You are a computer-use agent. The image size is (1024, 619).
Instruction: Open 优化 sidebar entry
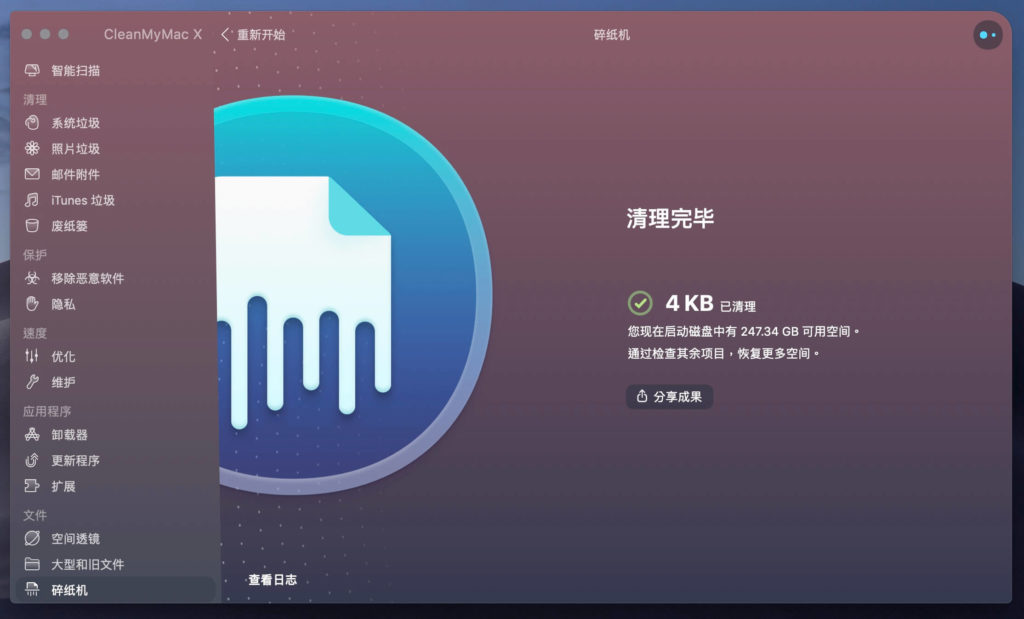63,357
